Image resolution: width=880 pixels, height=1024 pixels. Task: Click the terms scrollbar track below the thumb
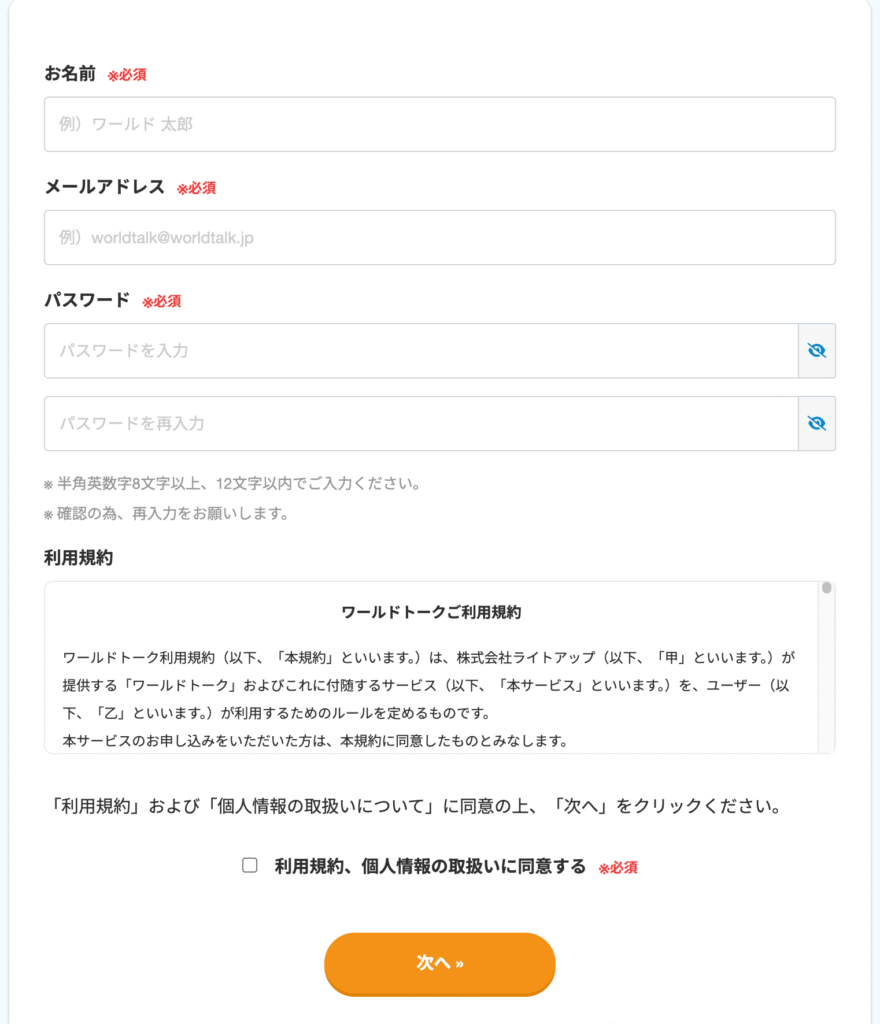826,673
